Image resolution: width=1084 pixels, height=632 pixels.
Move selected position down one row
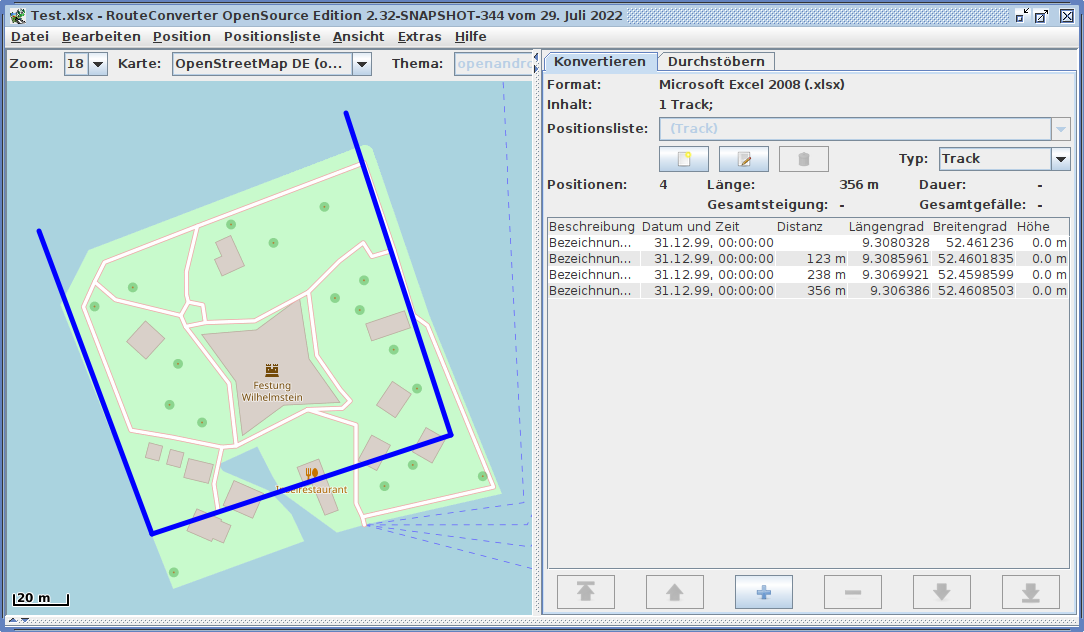click(942, 592)
